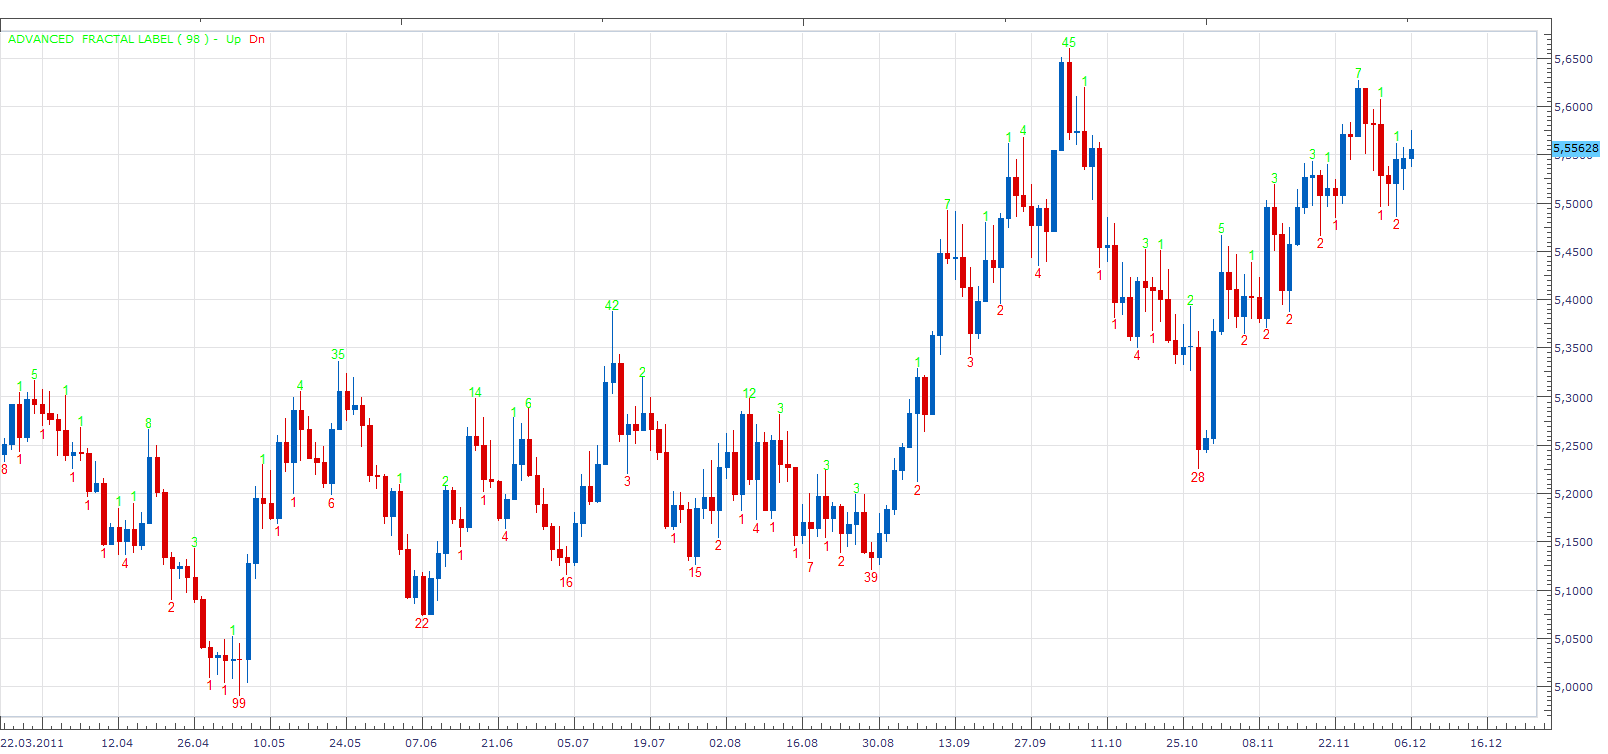The width and height of the screenshot is (1608, 754).
Task: Click the red fractal label 22
Action: 422,622
